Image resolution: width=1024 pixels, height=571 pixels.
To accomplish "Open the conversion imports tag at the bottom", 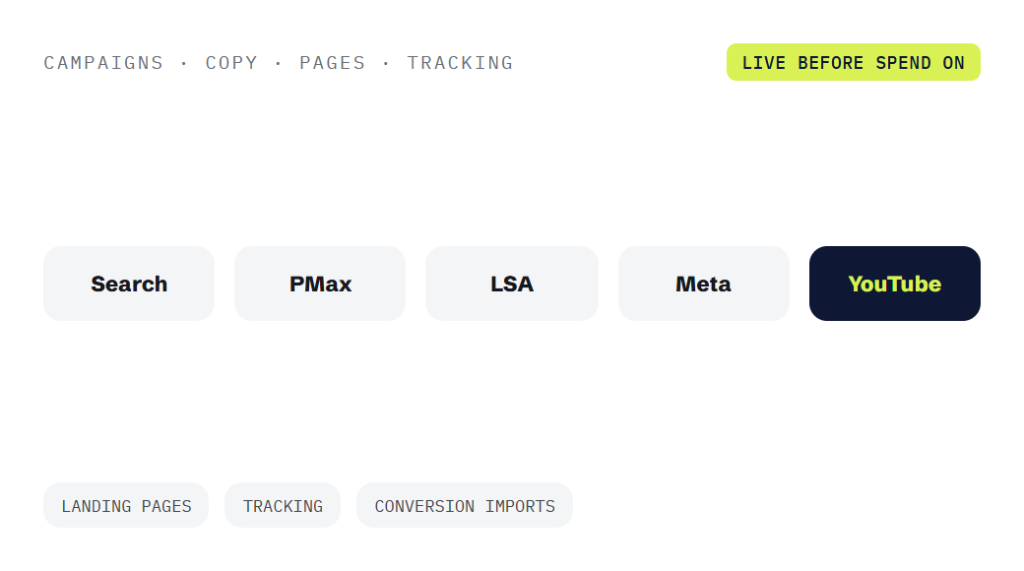I will [464, 506].
